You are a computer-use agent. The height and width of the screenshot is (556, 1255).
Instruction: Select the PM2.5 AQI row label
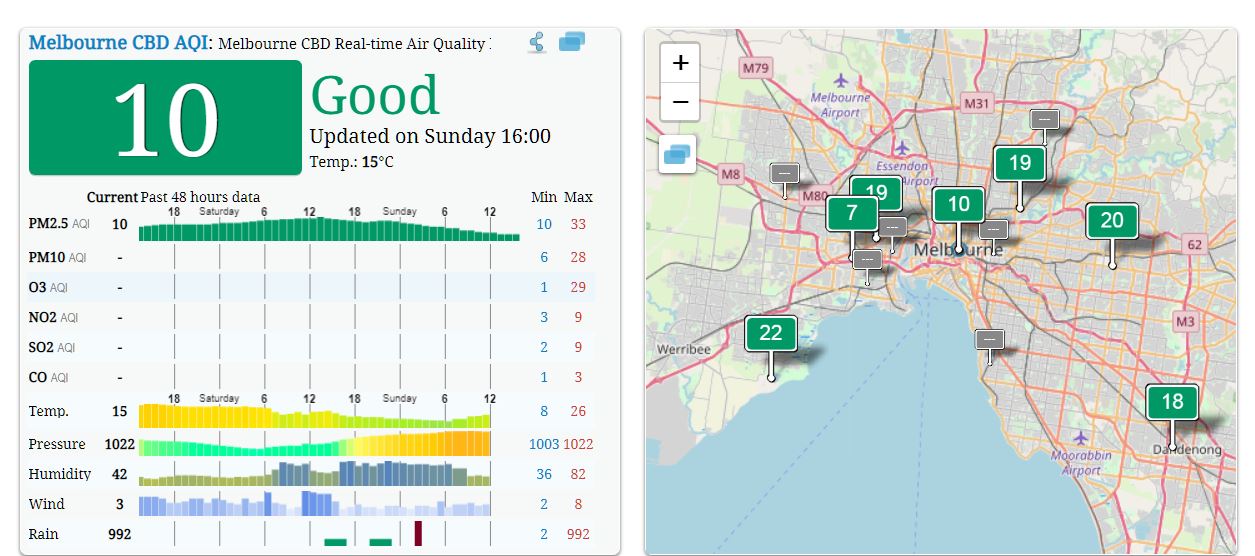click(x=59, y=224)
